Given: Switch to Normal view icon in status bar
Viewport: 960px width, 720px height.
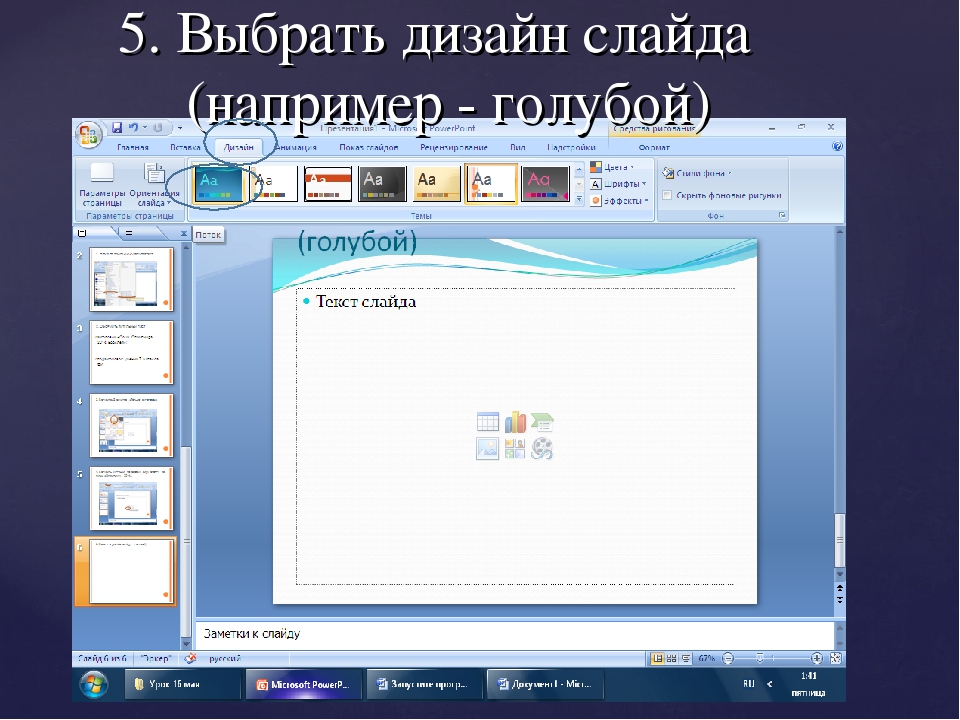Looking at the screenshot, I should click(x=658, y=659).
